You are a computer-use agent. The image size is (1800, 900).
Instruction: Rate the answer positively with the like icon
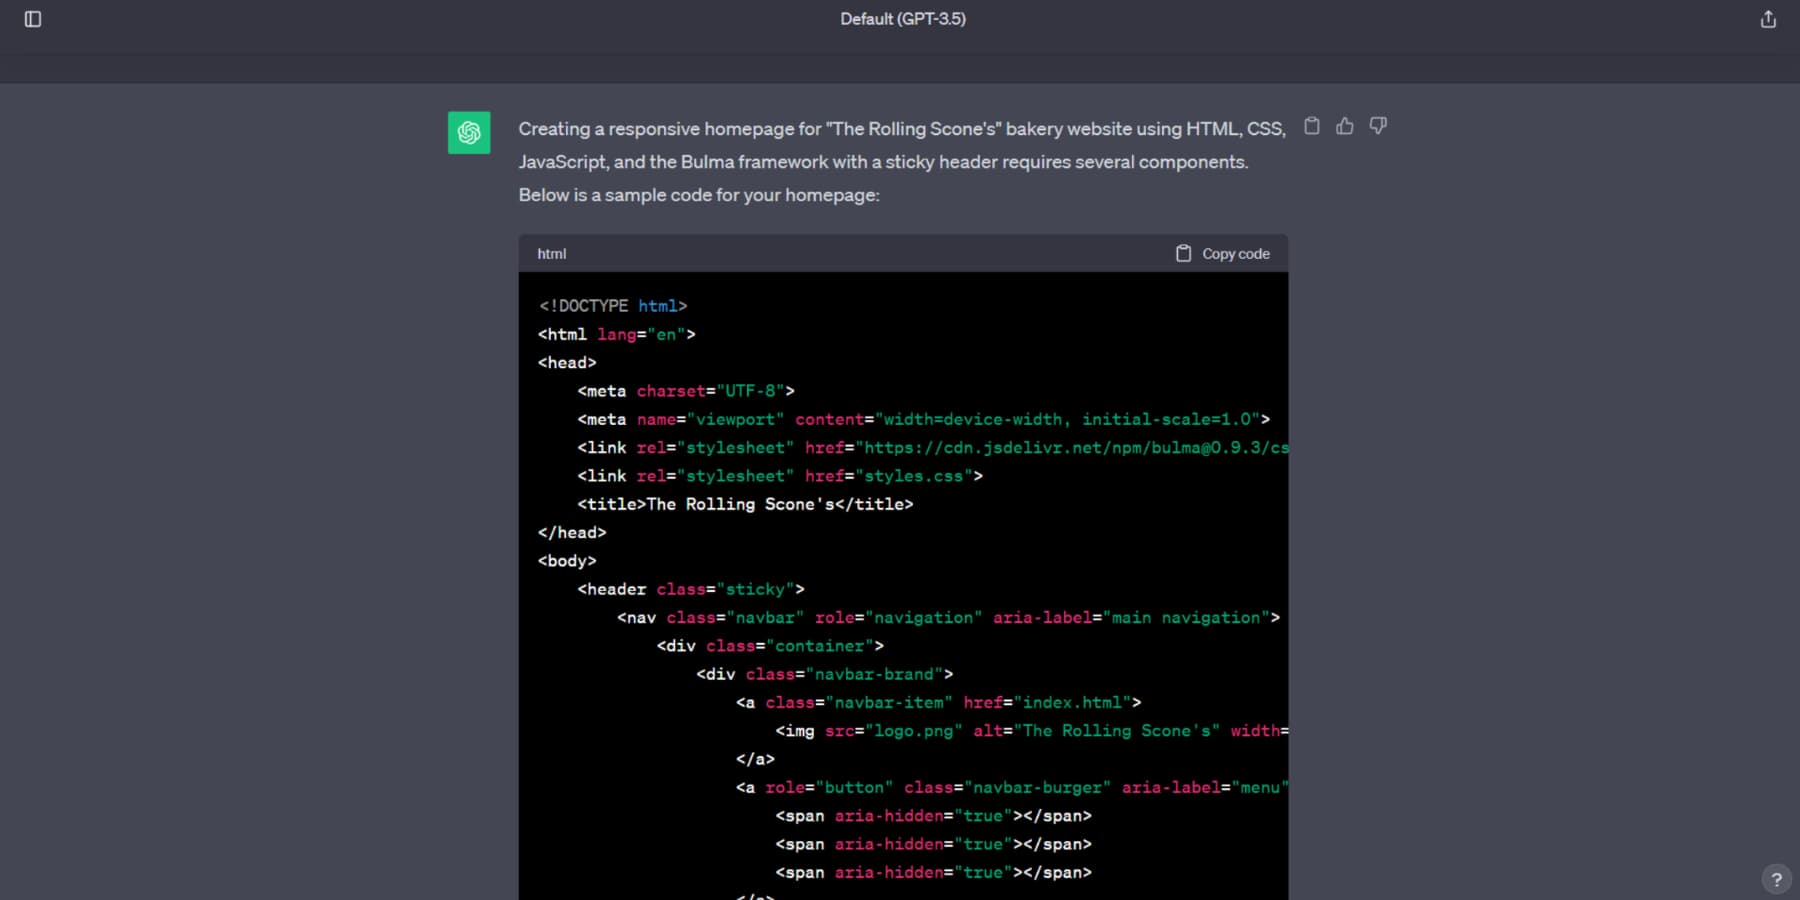coord(1344,126)
